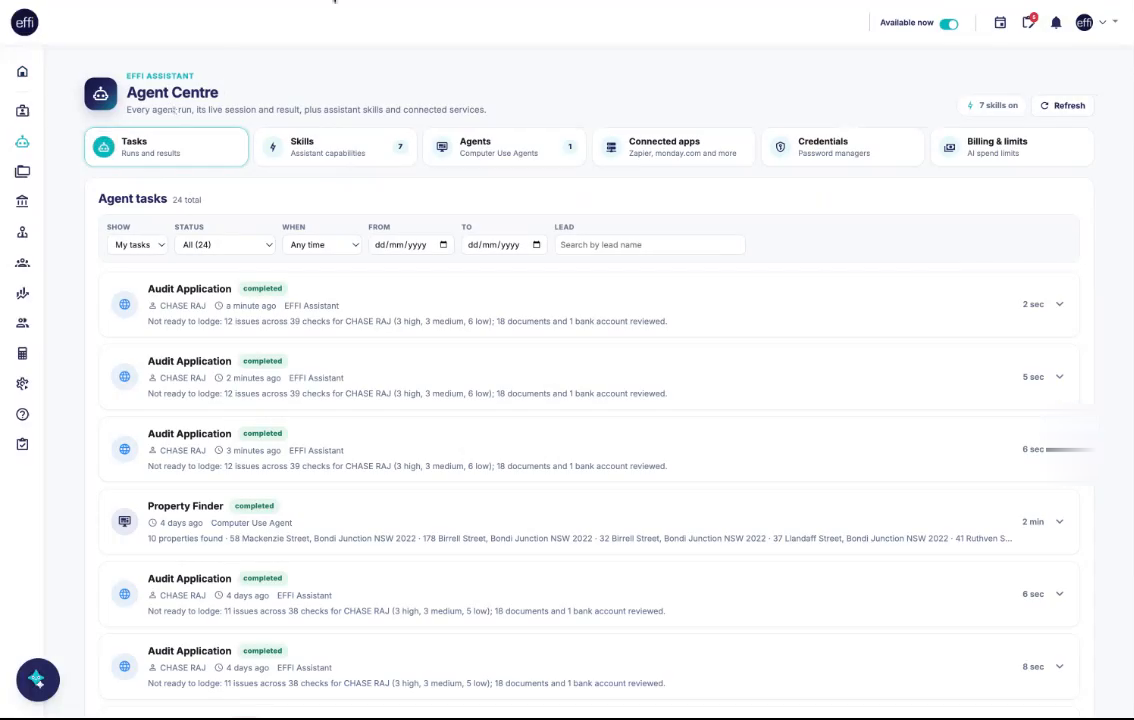The height and width of the screenshot is (720, 1134).
Task: Open the FROM date calendar picker icon
Action: click(x=443, y=244)
